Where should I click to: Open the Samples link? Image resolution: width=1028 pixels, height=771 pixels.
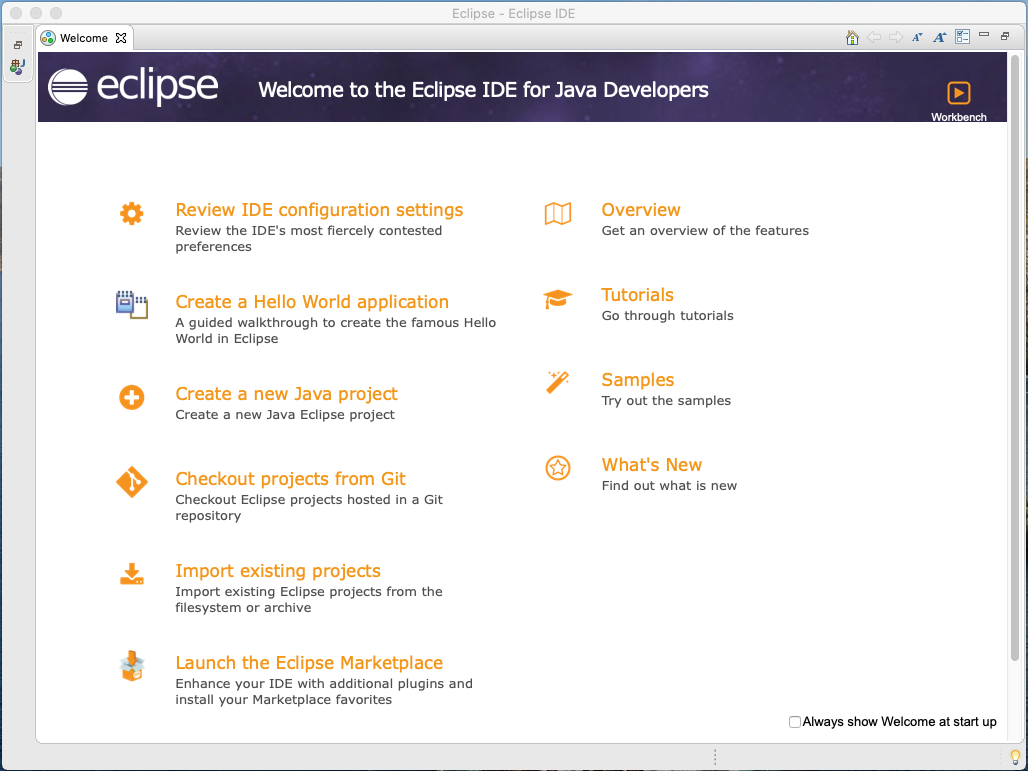point(637,380)
